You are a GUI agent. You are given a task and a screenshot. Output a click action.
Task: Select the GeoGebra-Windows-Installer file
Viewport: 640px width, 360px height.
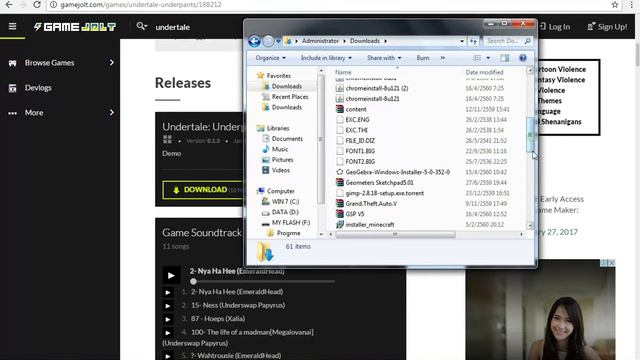coord(393,172)
